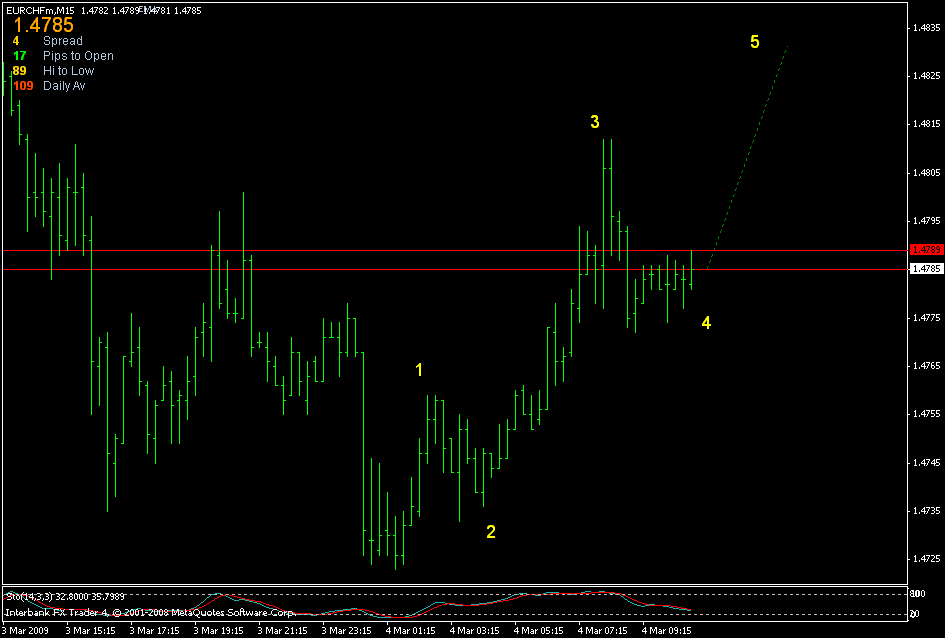This screenshot has height=638, width=945.
Task: Click wave marker 3 at the peak
Action: pyautogui.click(x=596, y=122)
